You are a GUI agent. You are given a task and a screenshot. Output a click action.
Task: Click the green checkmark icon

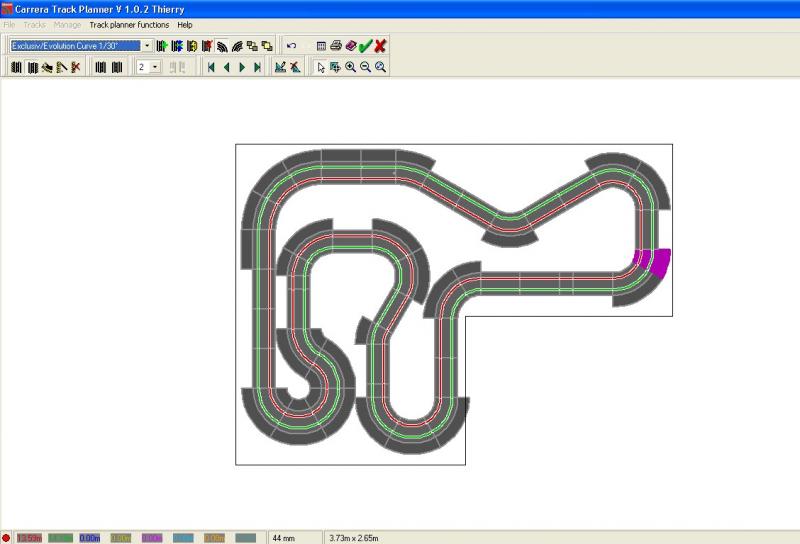(x=365, y=46)
